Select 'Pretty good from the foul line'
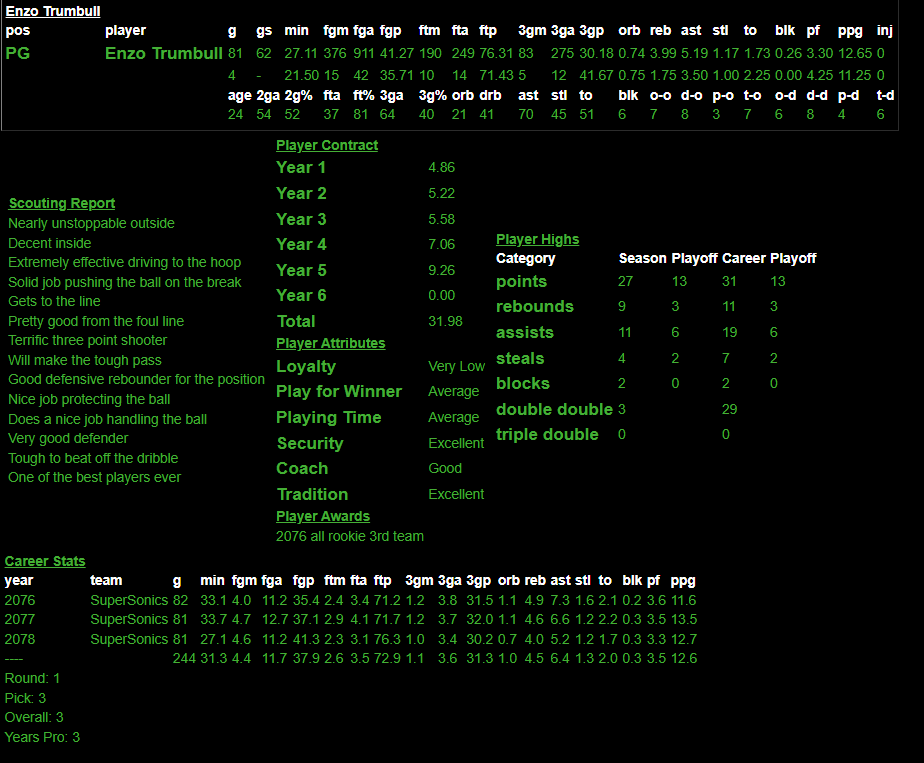924x763 pixels. (96, 321)
